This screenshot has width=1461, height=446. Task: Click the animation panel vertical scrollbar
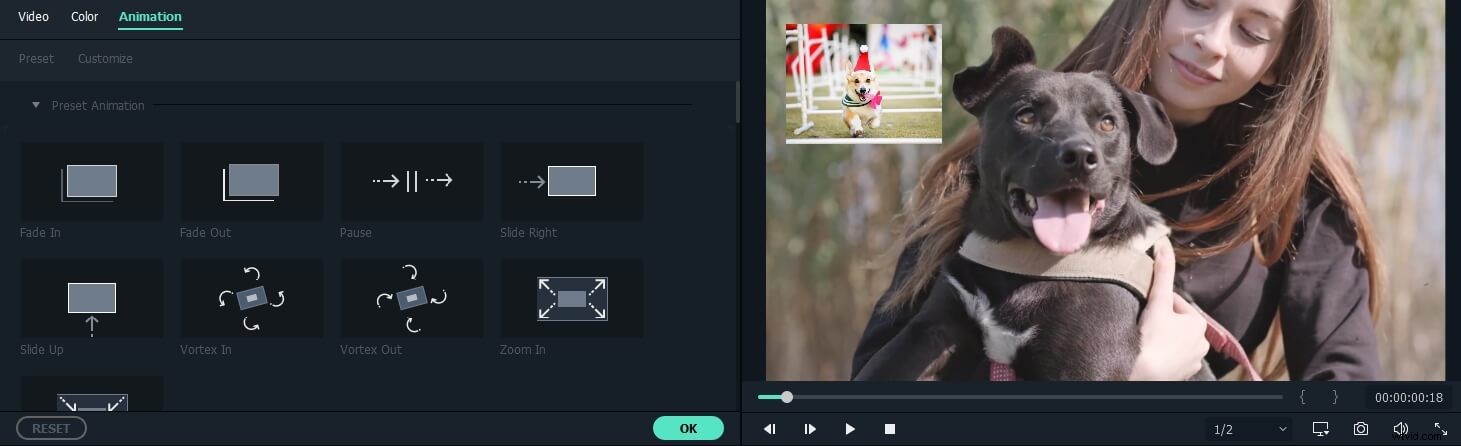point(738,100)
